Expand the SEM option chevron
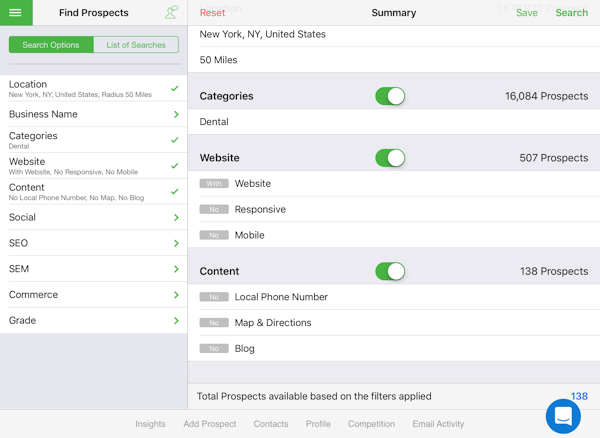 (x=176, y=269)
